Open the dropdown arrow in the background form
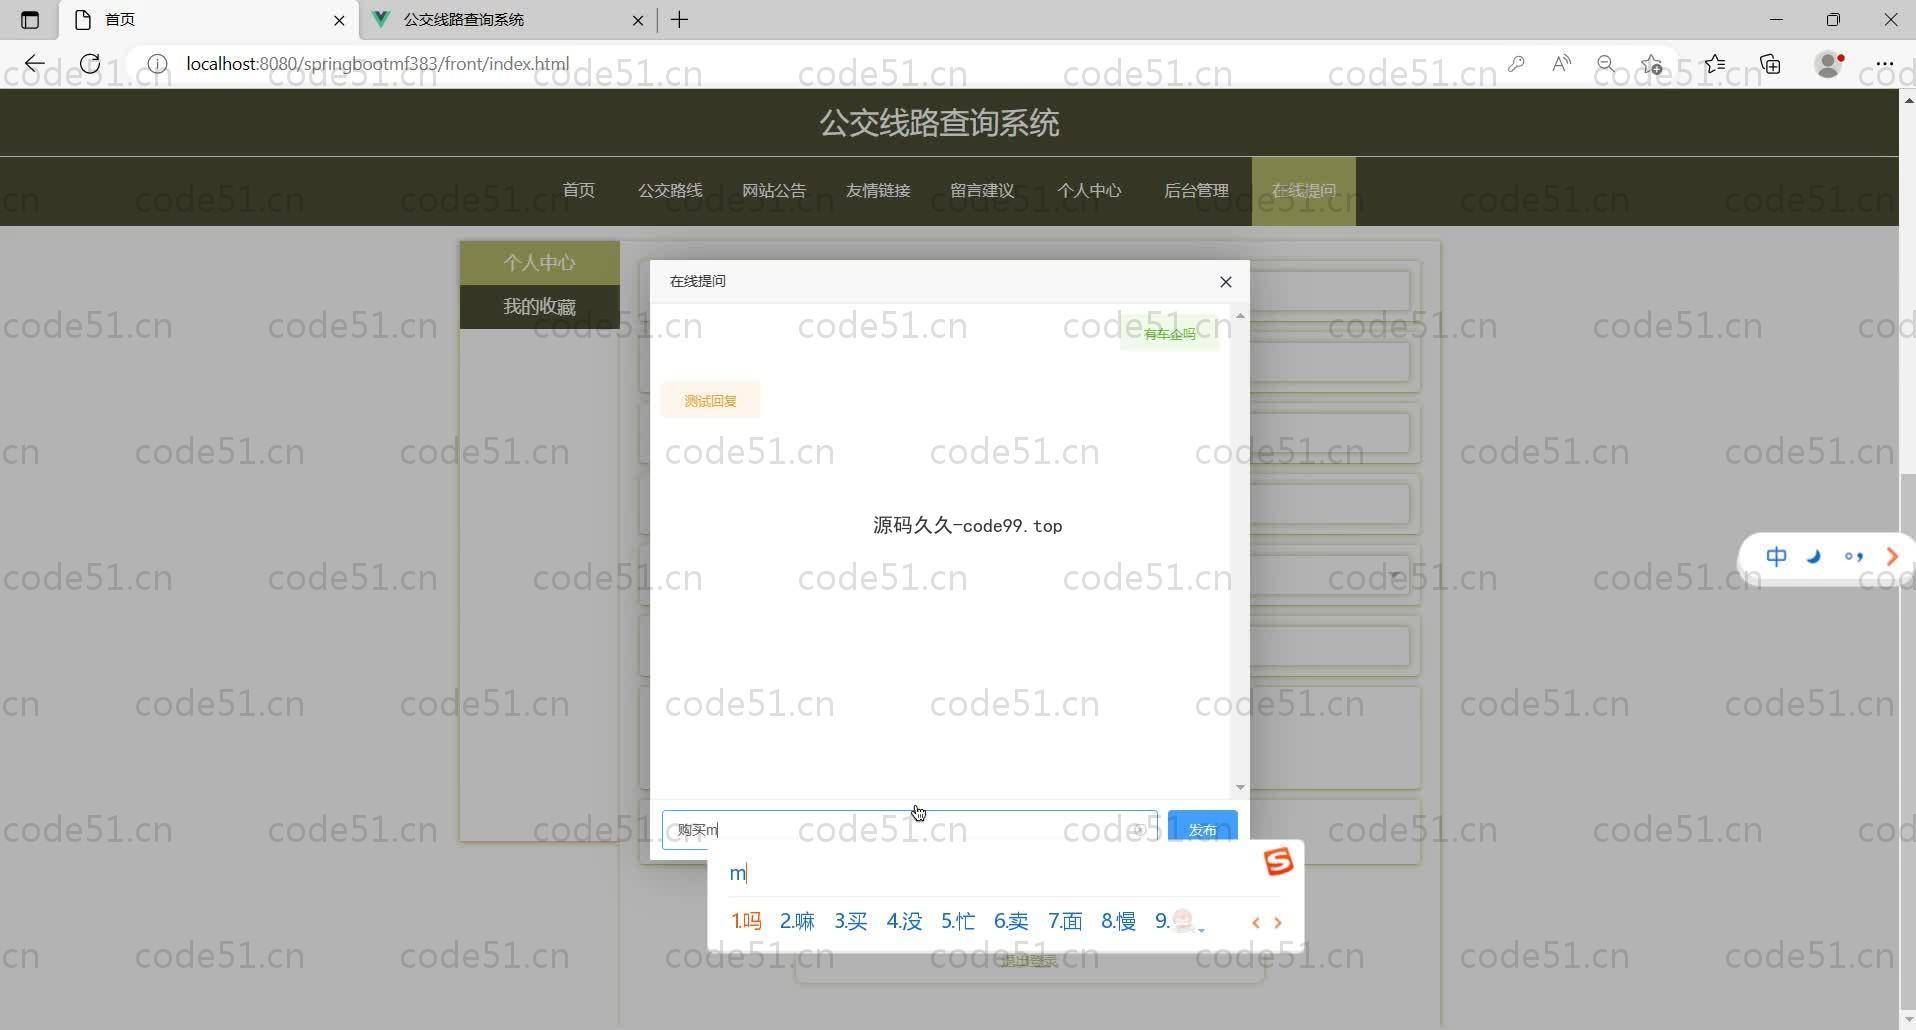The width and height of the screenshot is (1916, 1030). point(1395,576)
